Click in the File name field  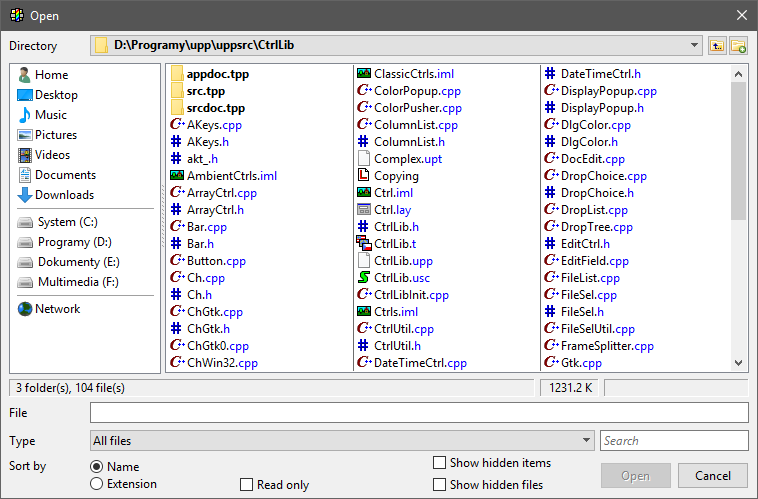[x=418, y=413]
